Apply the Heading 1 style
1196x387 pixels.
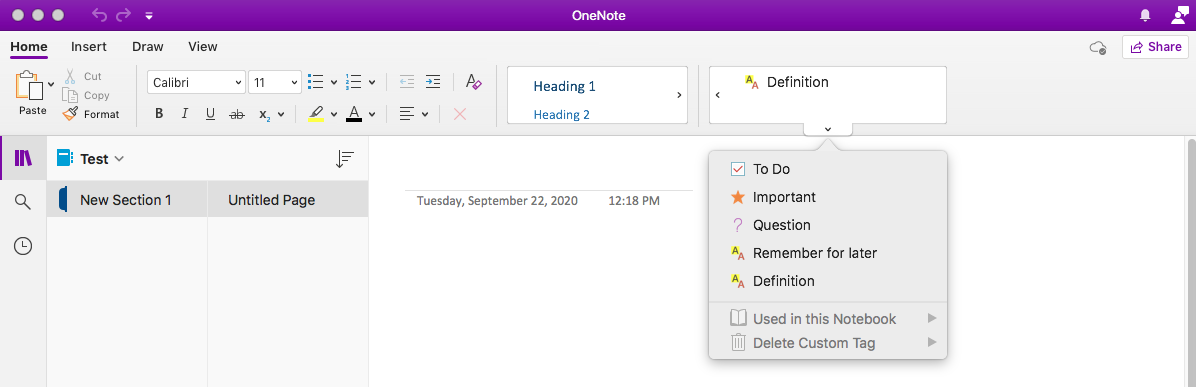tap(564, 86)
